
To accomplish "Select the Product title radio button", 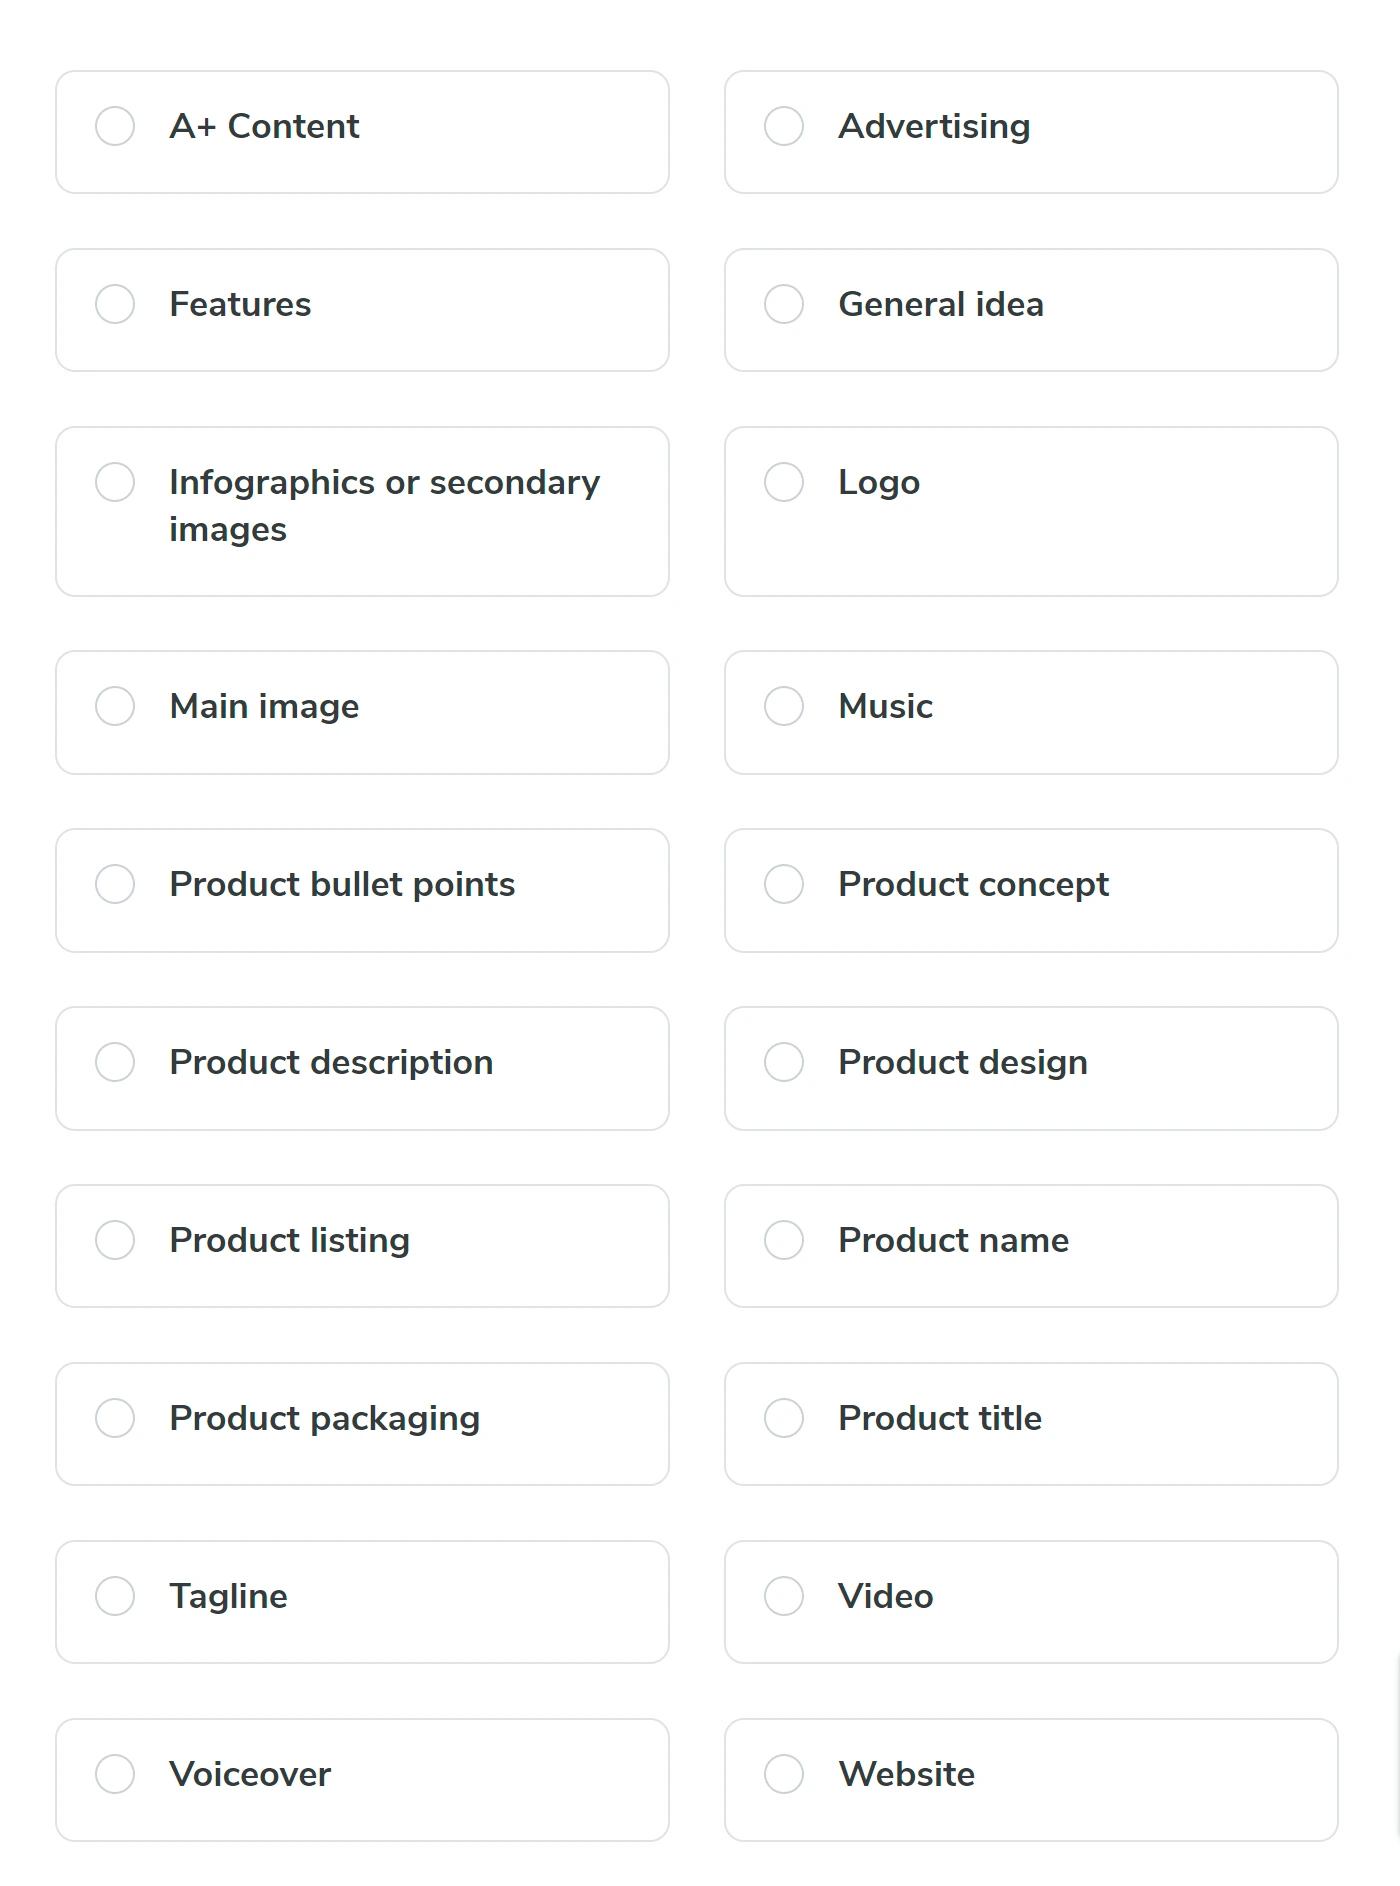I will (x=784, y=1419).
